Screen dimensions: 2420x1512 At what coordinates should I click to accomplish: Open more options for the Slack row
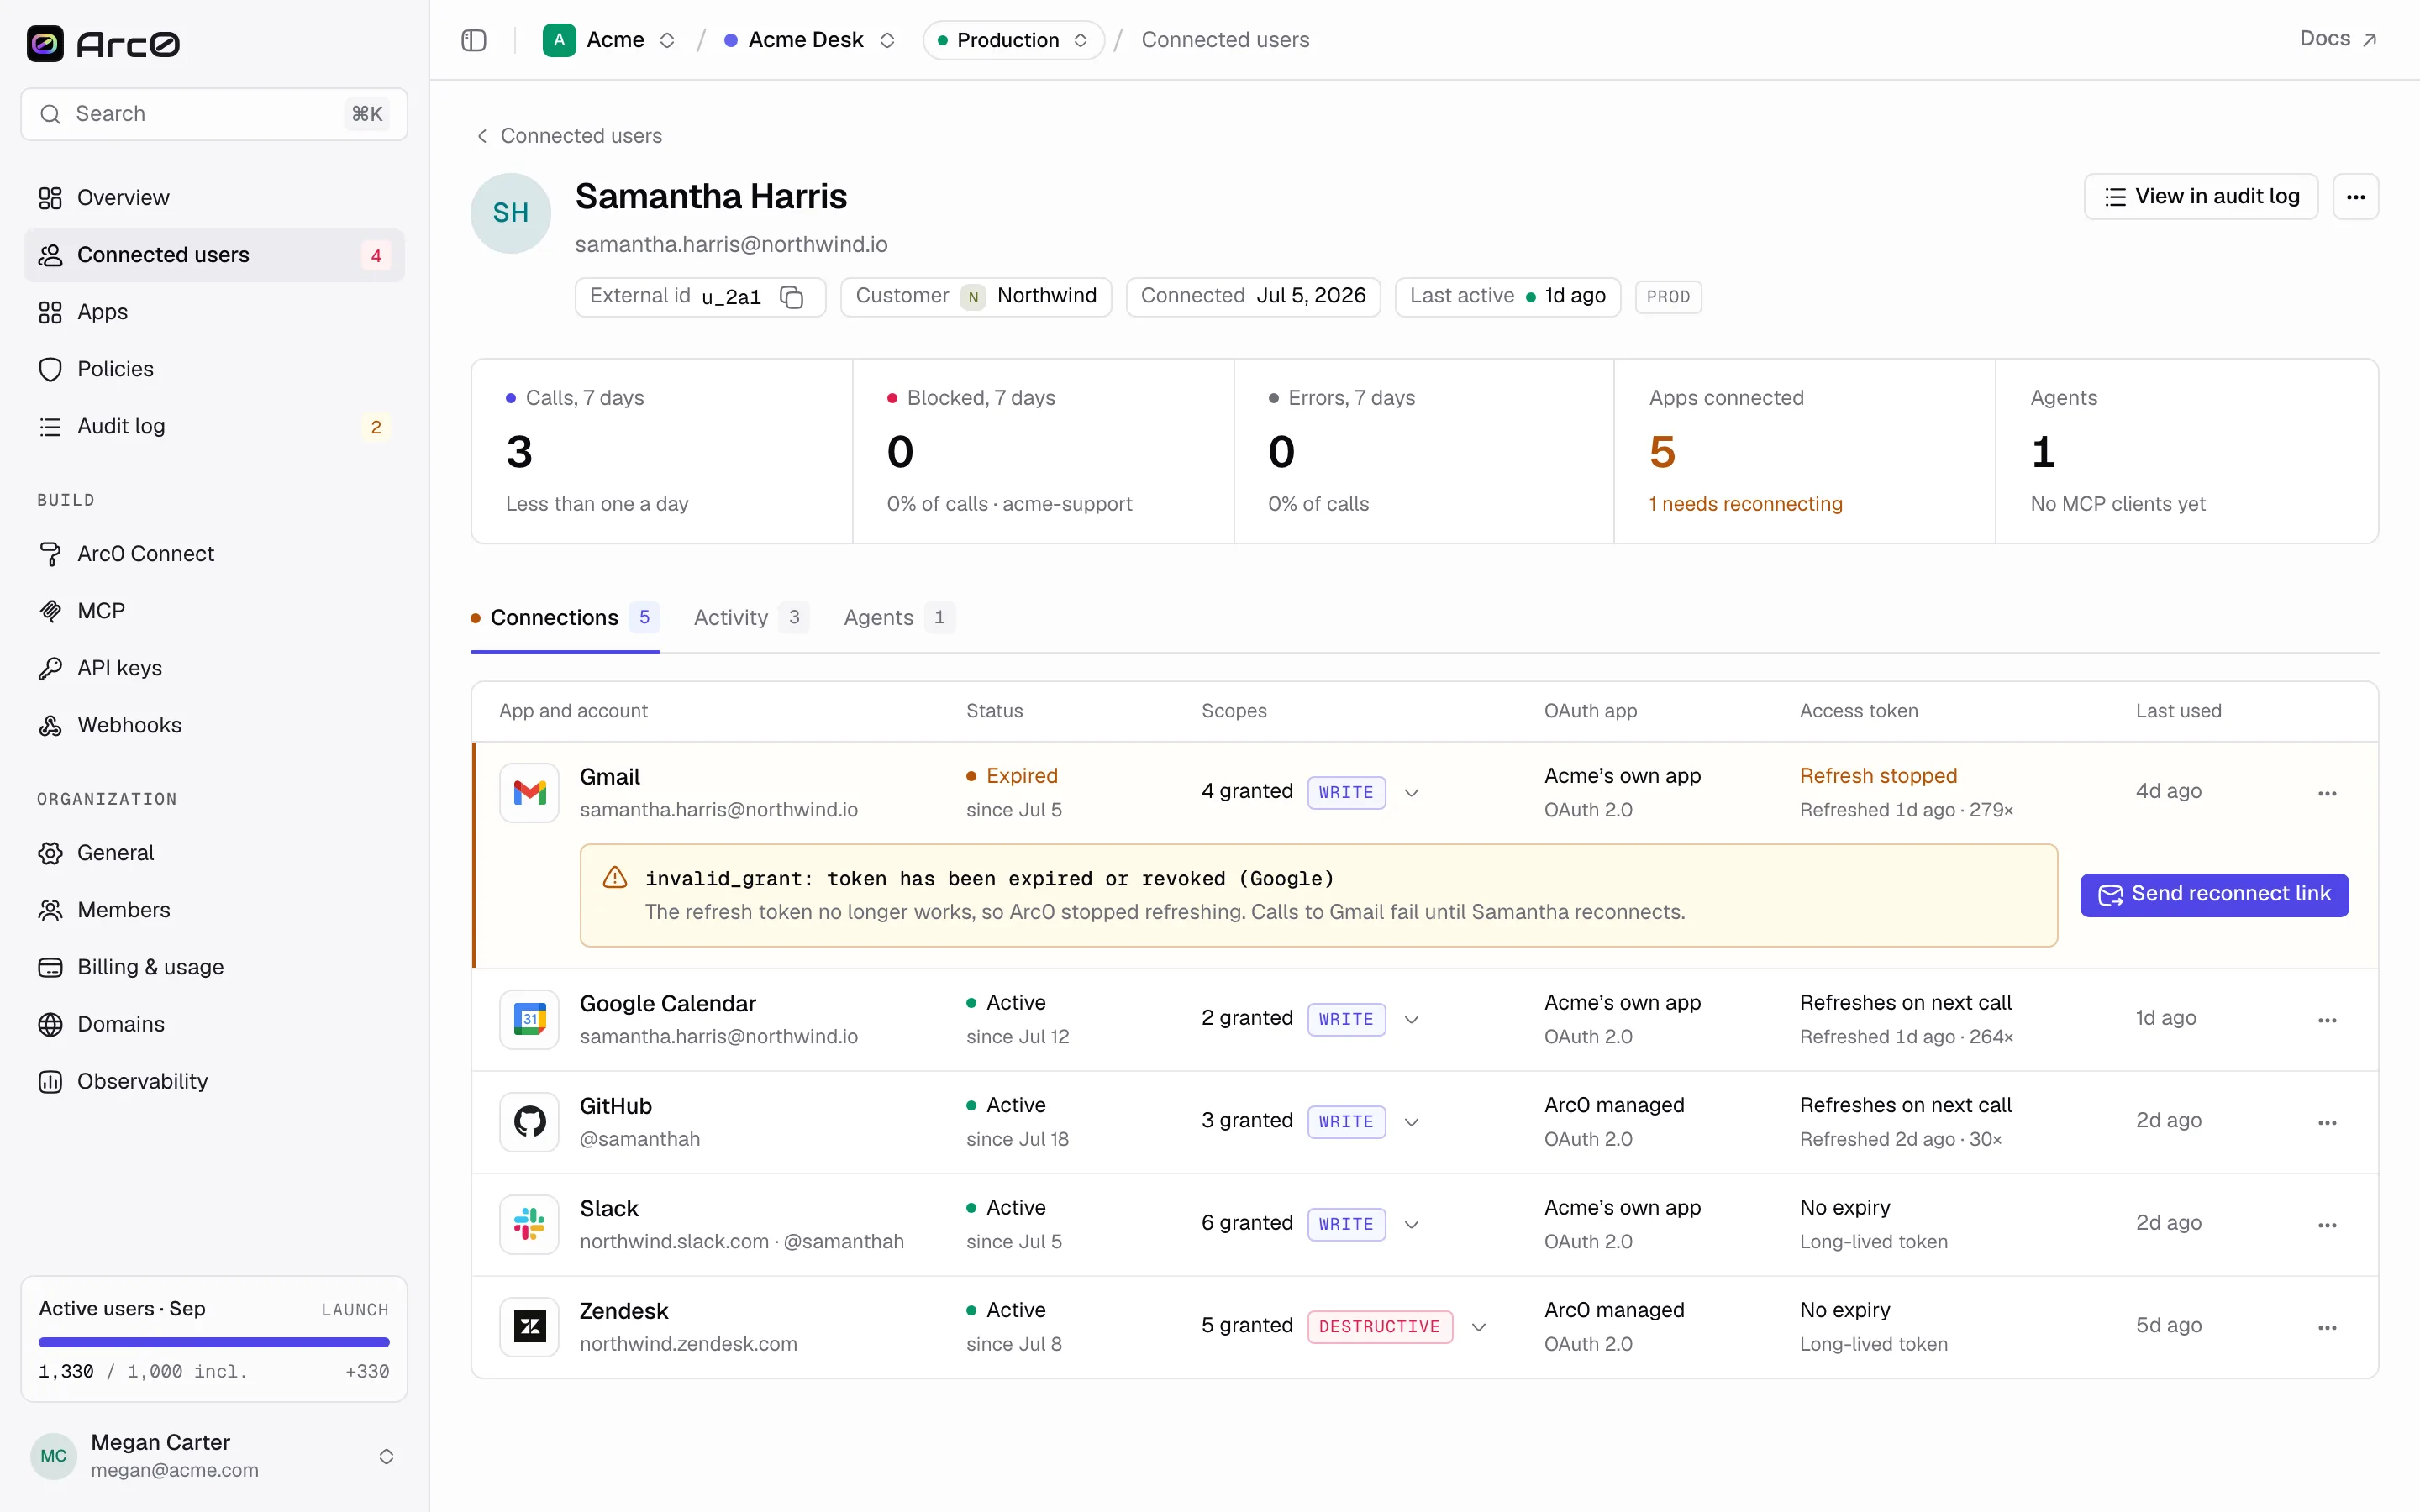pos(2327,1225)
